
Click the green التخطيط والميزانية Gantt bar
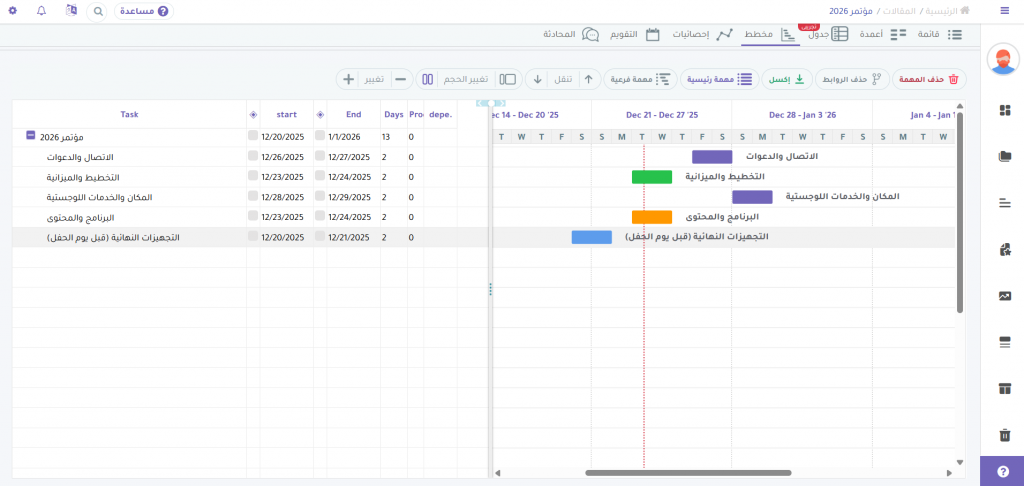651,177
